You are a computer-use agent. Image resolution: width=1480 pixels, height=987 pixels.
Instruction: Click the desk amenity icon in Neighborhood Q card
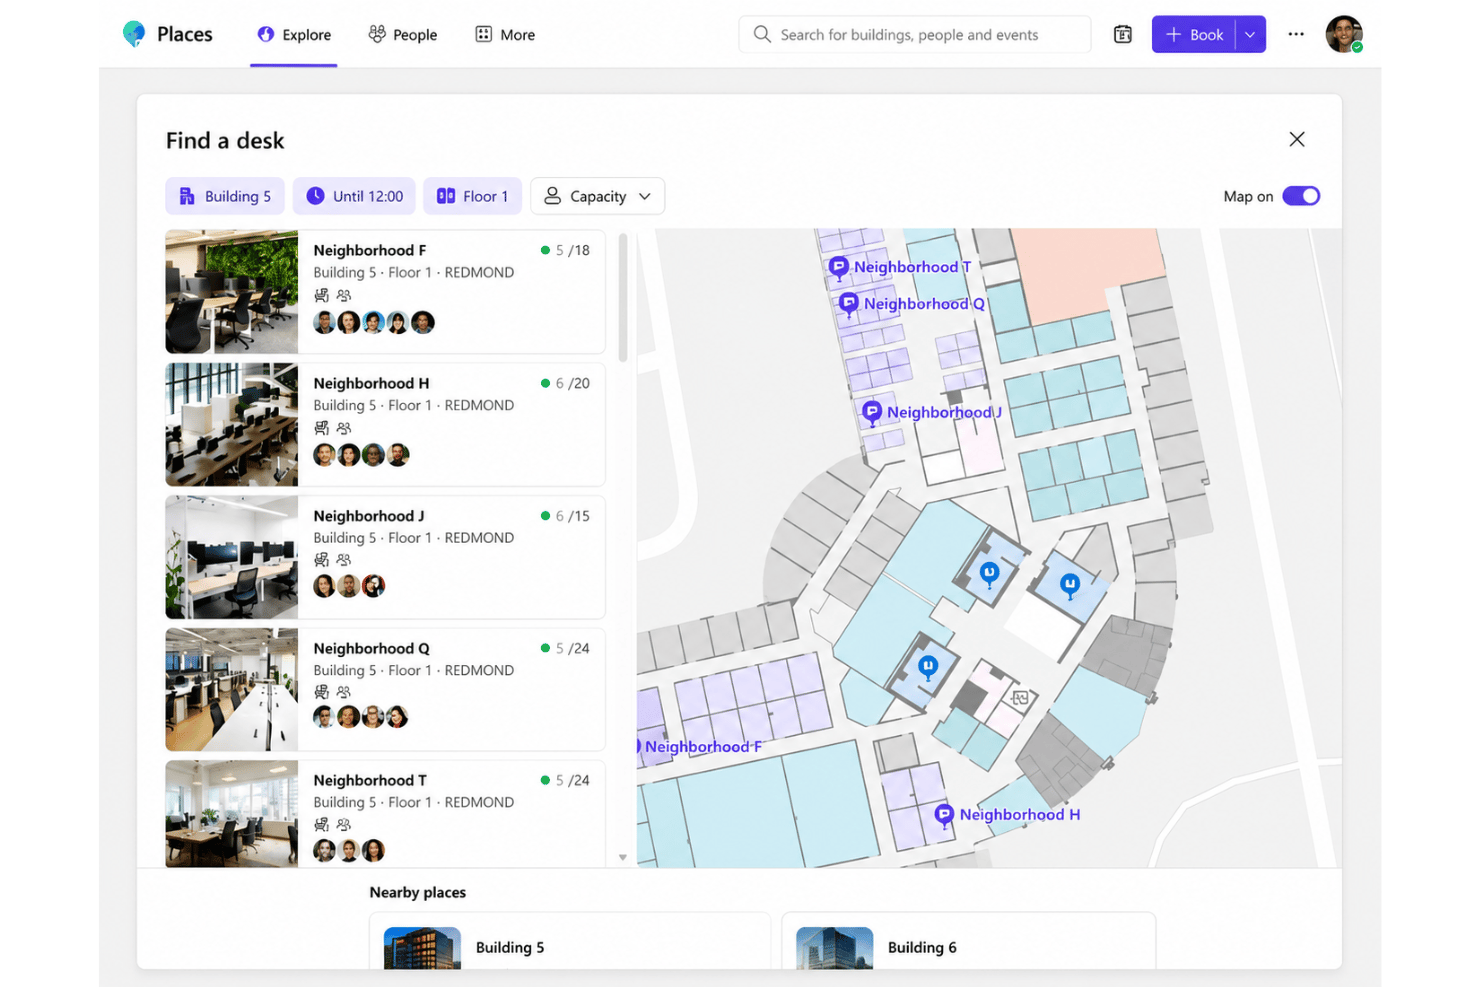point(321,692)
